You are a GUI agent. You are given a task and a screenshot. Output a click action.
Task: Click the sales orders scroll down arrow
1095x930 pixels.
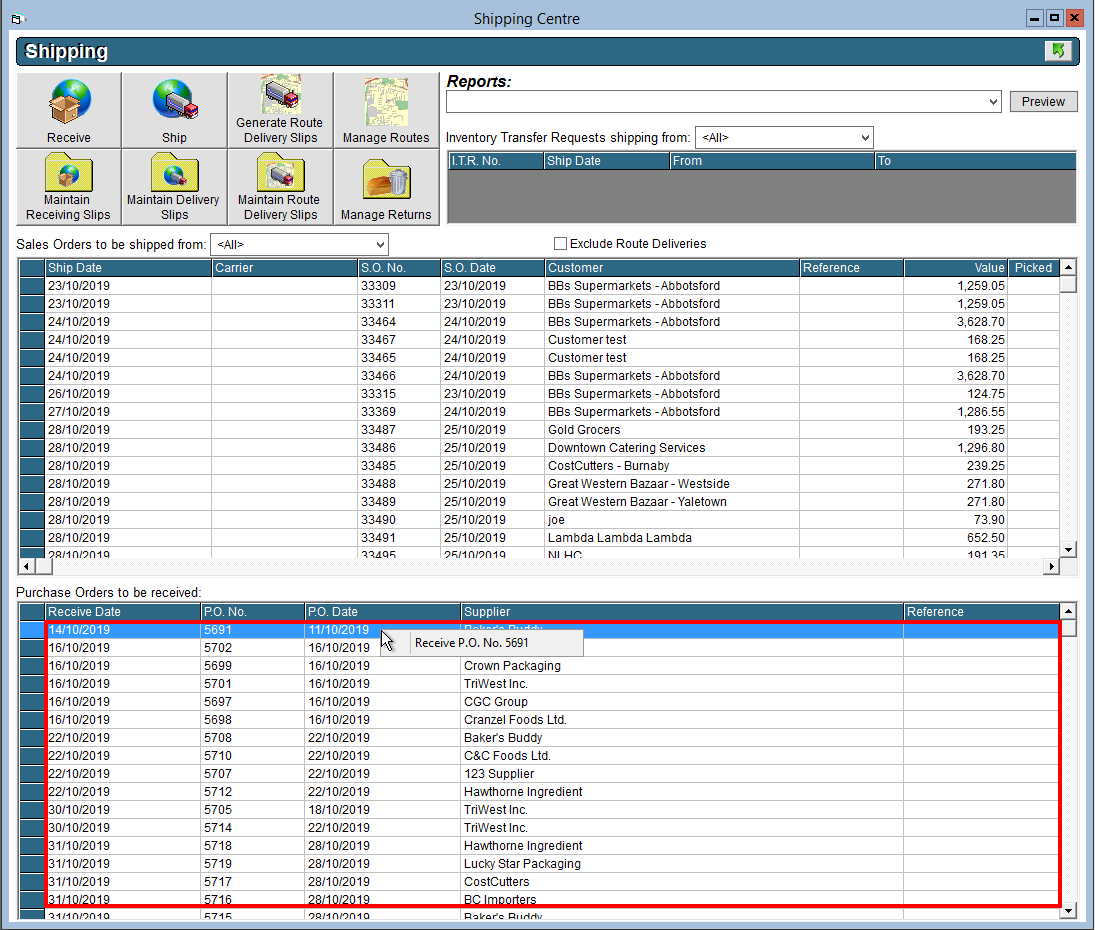(x=1068, y=549)
